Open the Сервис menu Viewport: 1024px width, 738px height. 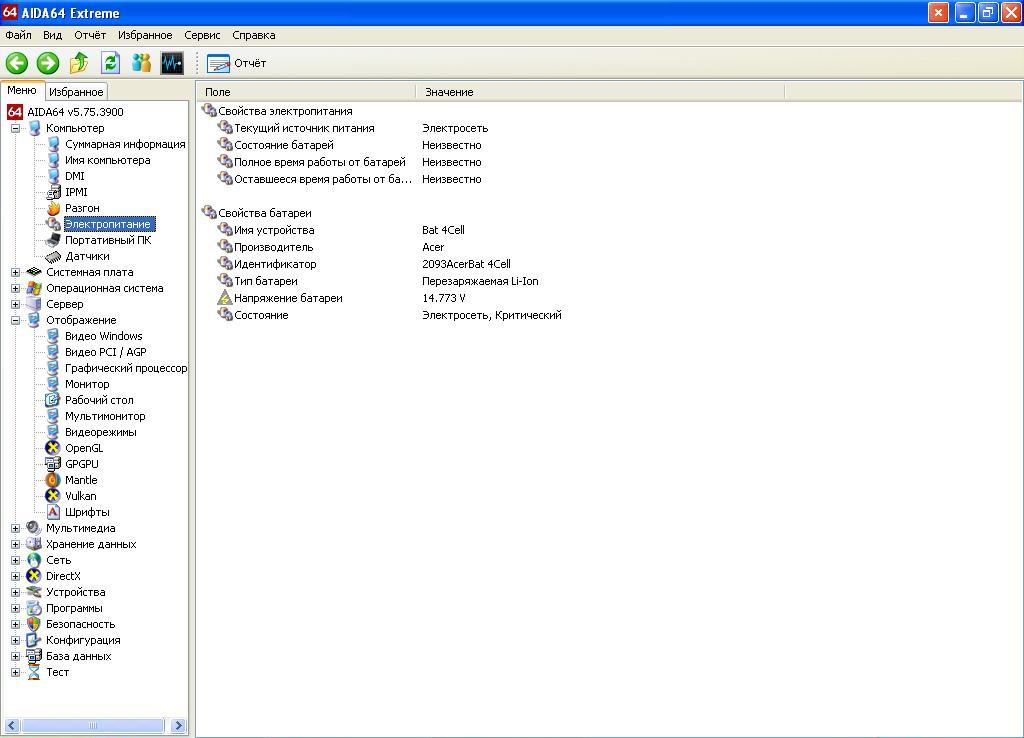click(202, 35)
